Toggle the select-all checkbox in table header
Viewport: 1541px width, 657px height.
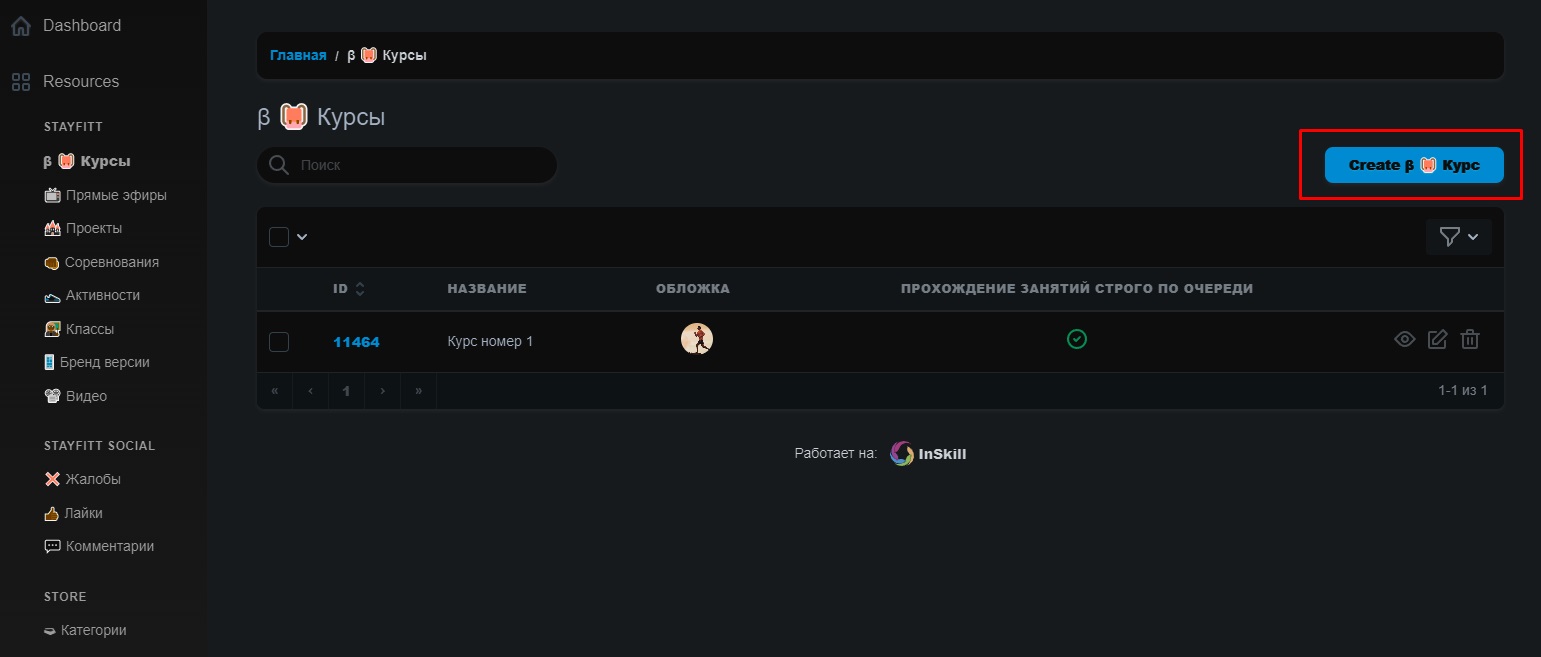pos(279,237)
